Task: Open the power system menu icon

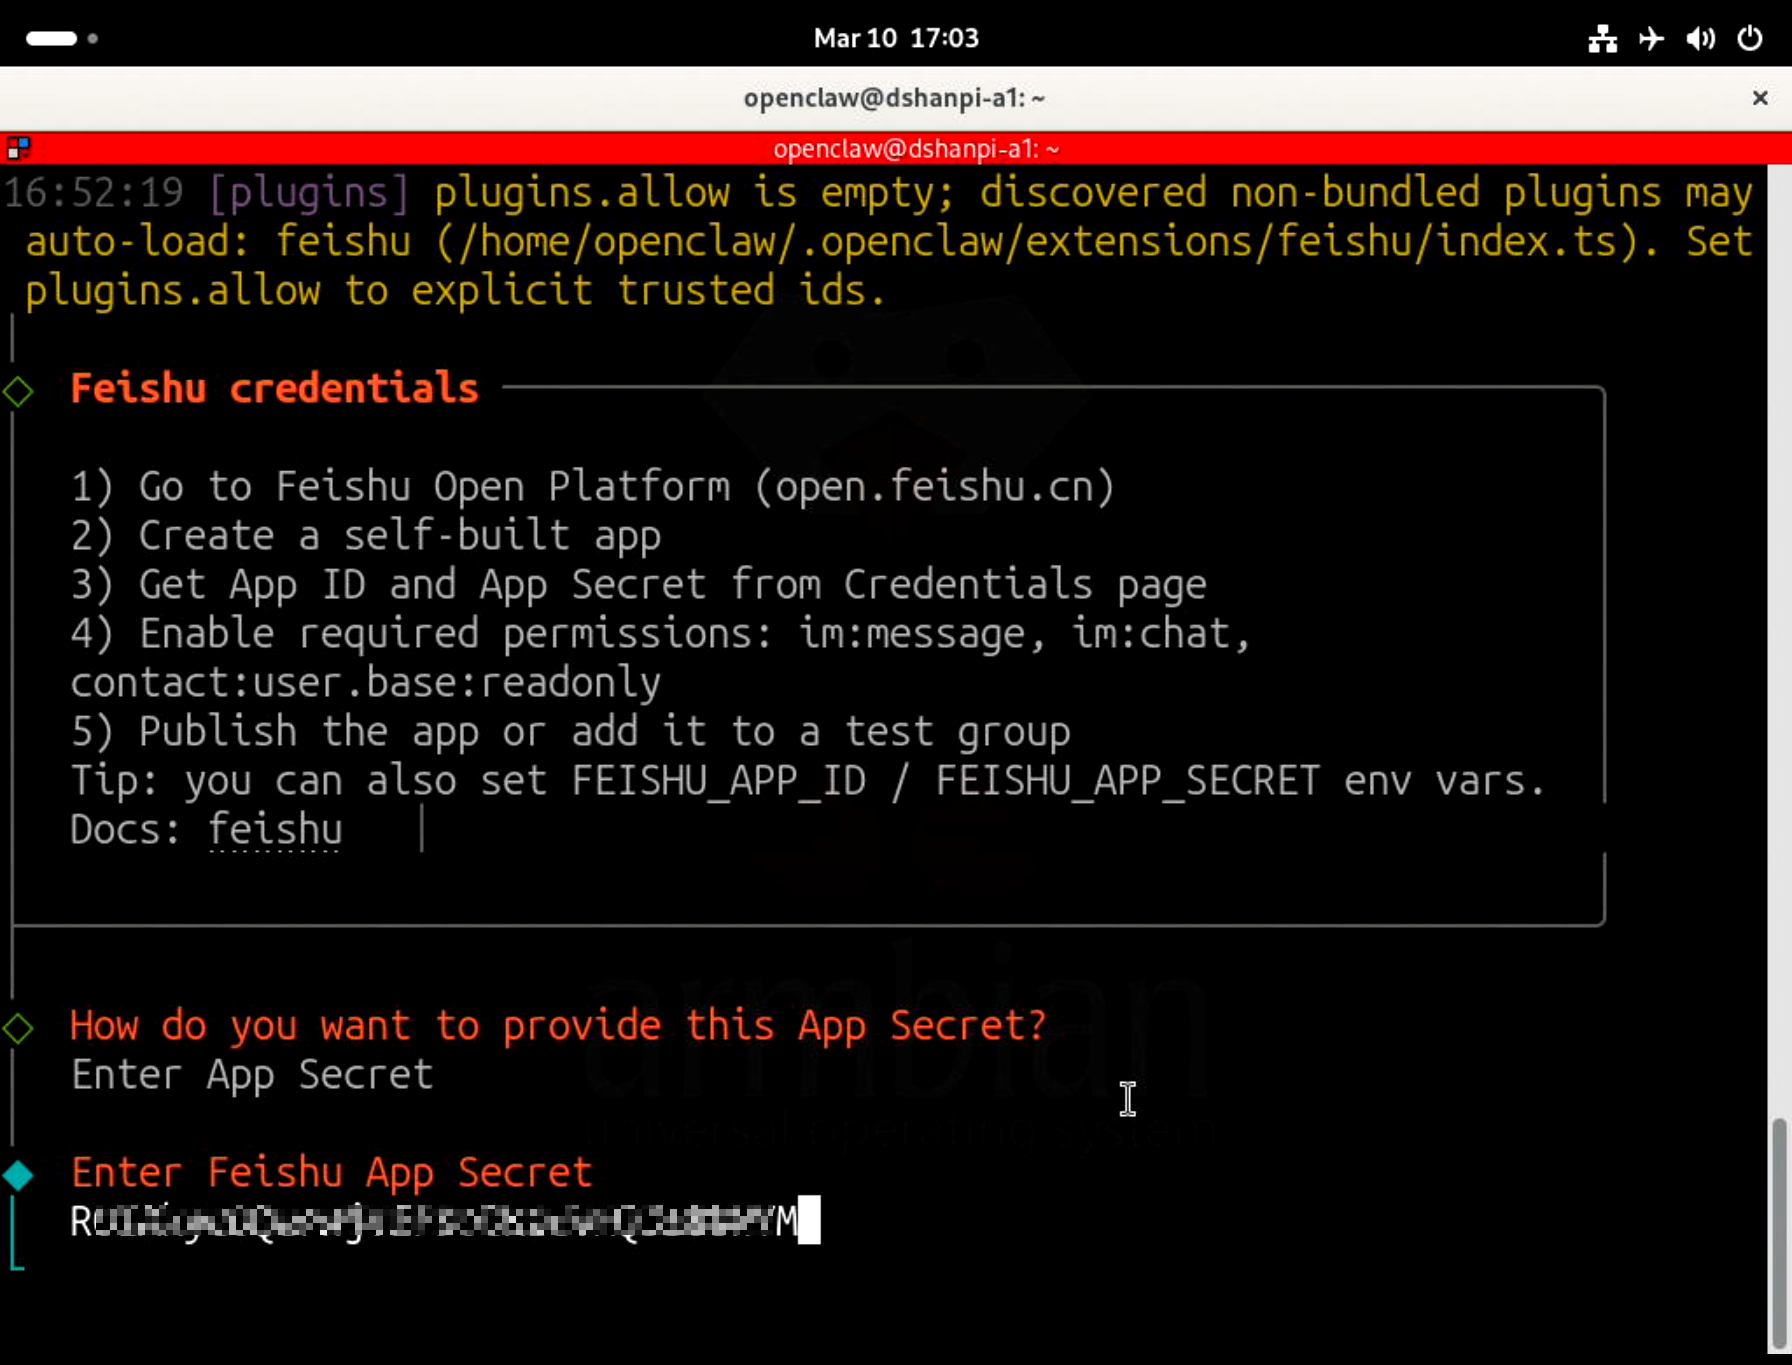Action: (x=1749, y=38)
